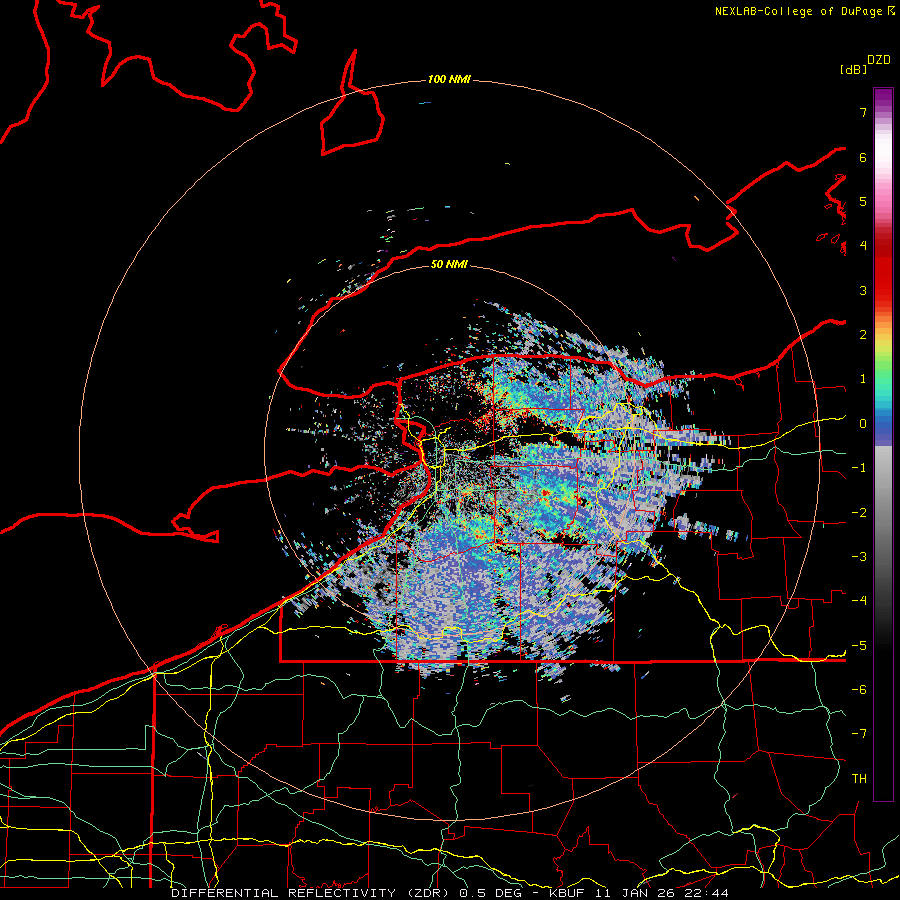Click the -1 dB value on color scale
This screenshot has height=900, width=900.
pyautogui.click(x=859, y=468)
